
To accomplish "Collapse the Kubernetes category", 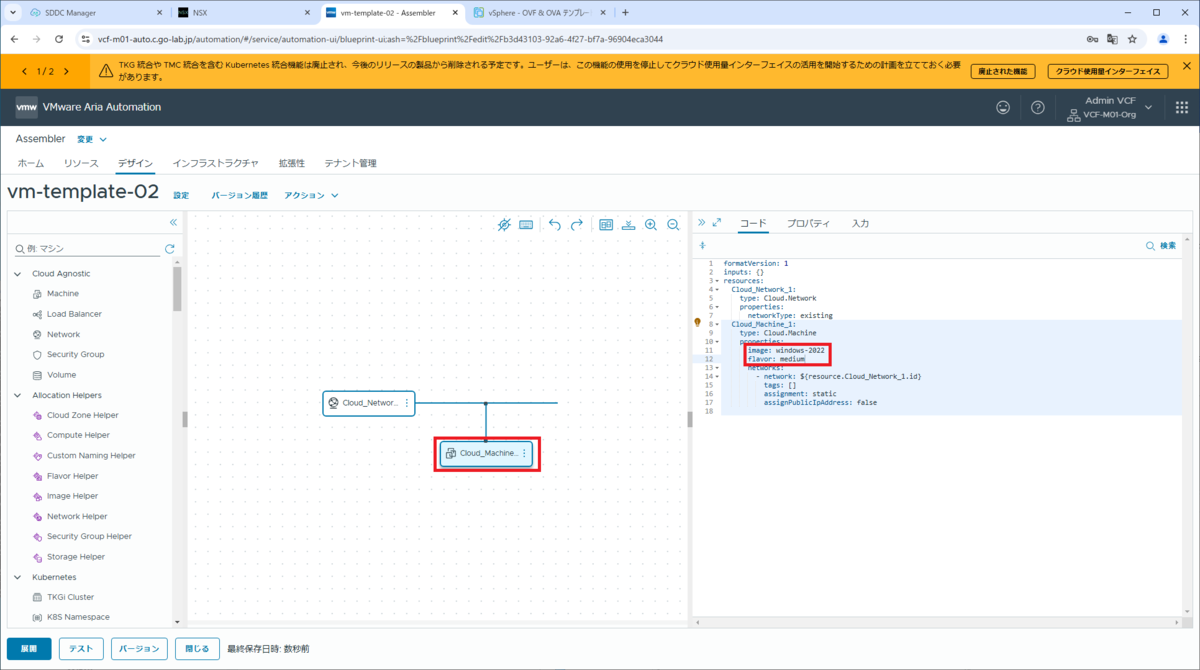I will 17,577.
